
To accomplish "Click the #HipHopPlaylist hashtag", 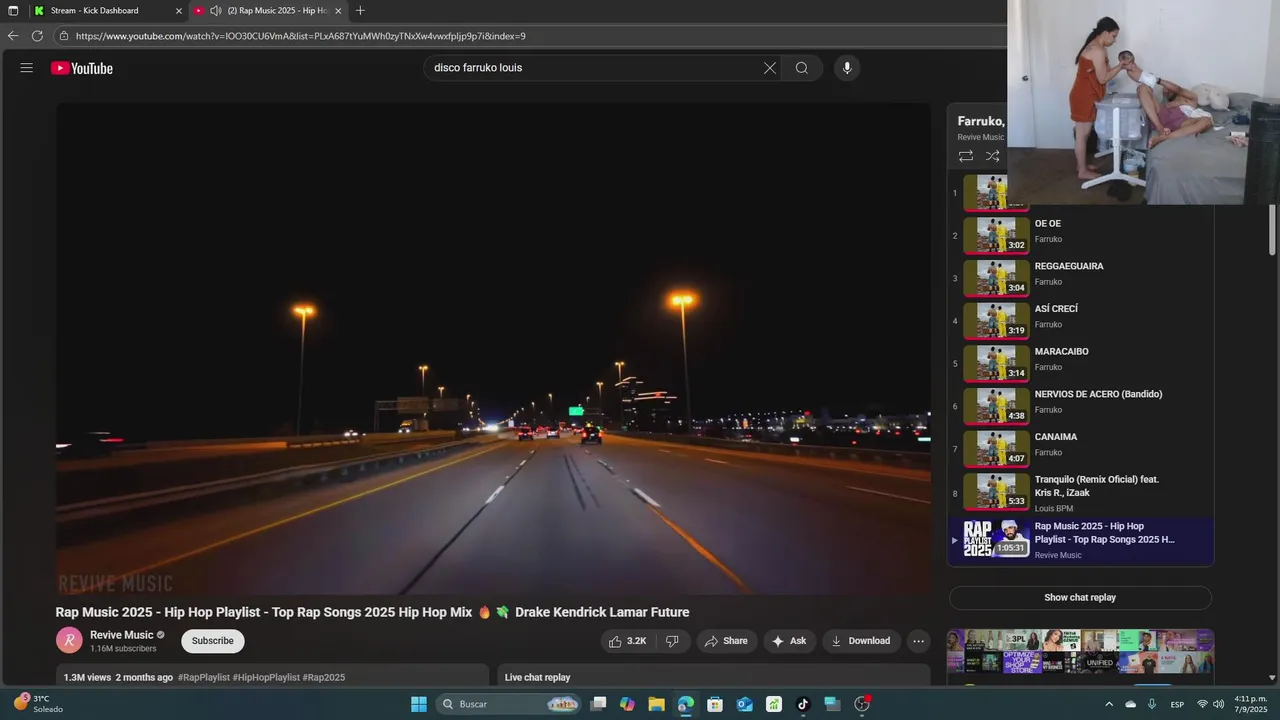I will coord(266,678).
